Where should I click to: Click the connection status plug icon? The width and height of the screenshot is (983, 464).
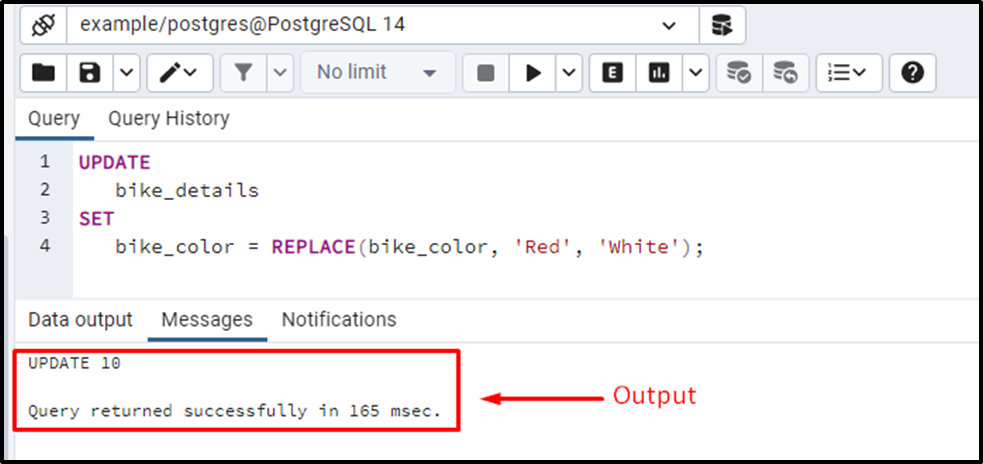pos(43,26)
